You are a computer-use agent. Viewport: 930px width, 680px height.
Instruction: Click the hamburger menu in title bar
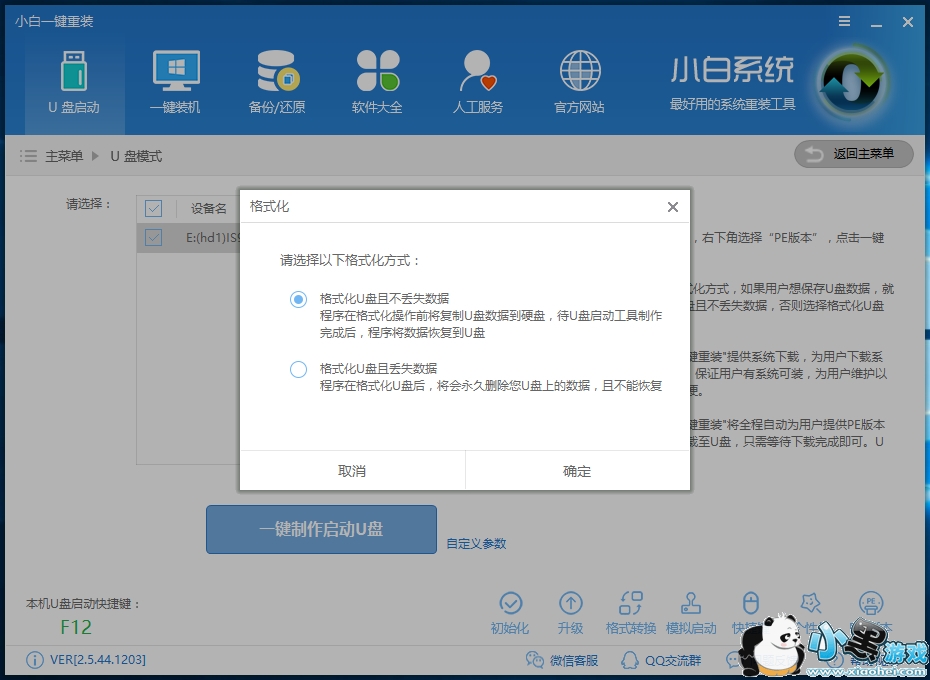pos(845,21)
